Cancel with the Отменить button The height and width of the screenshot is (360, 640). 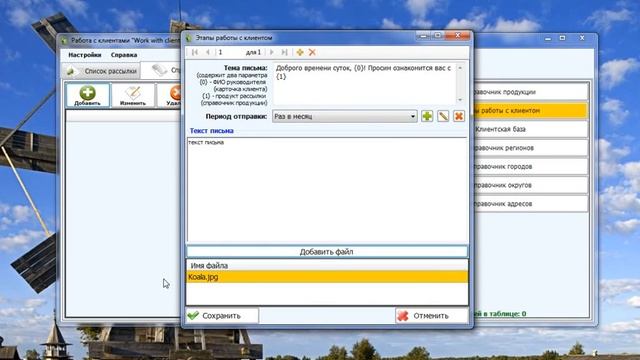point(431,316)
